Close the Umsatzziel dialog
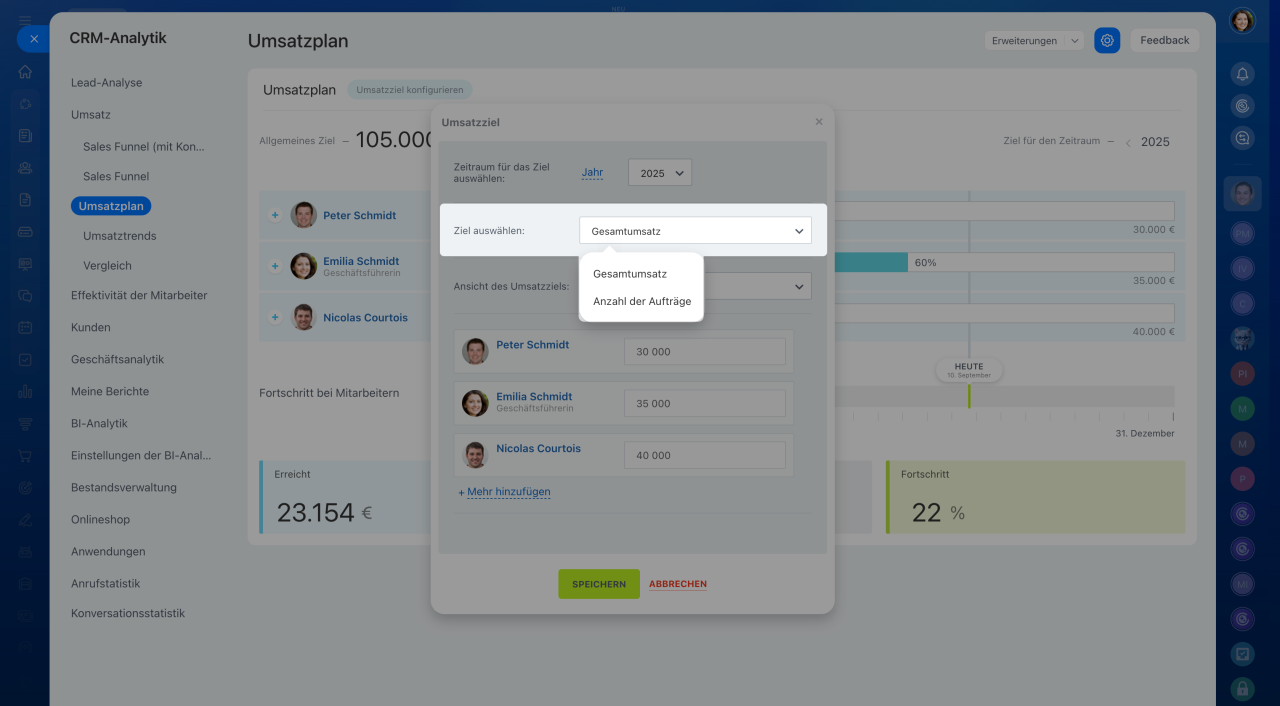Screen dimensions: 1280x706 819,122
